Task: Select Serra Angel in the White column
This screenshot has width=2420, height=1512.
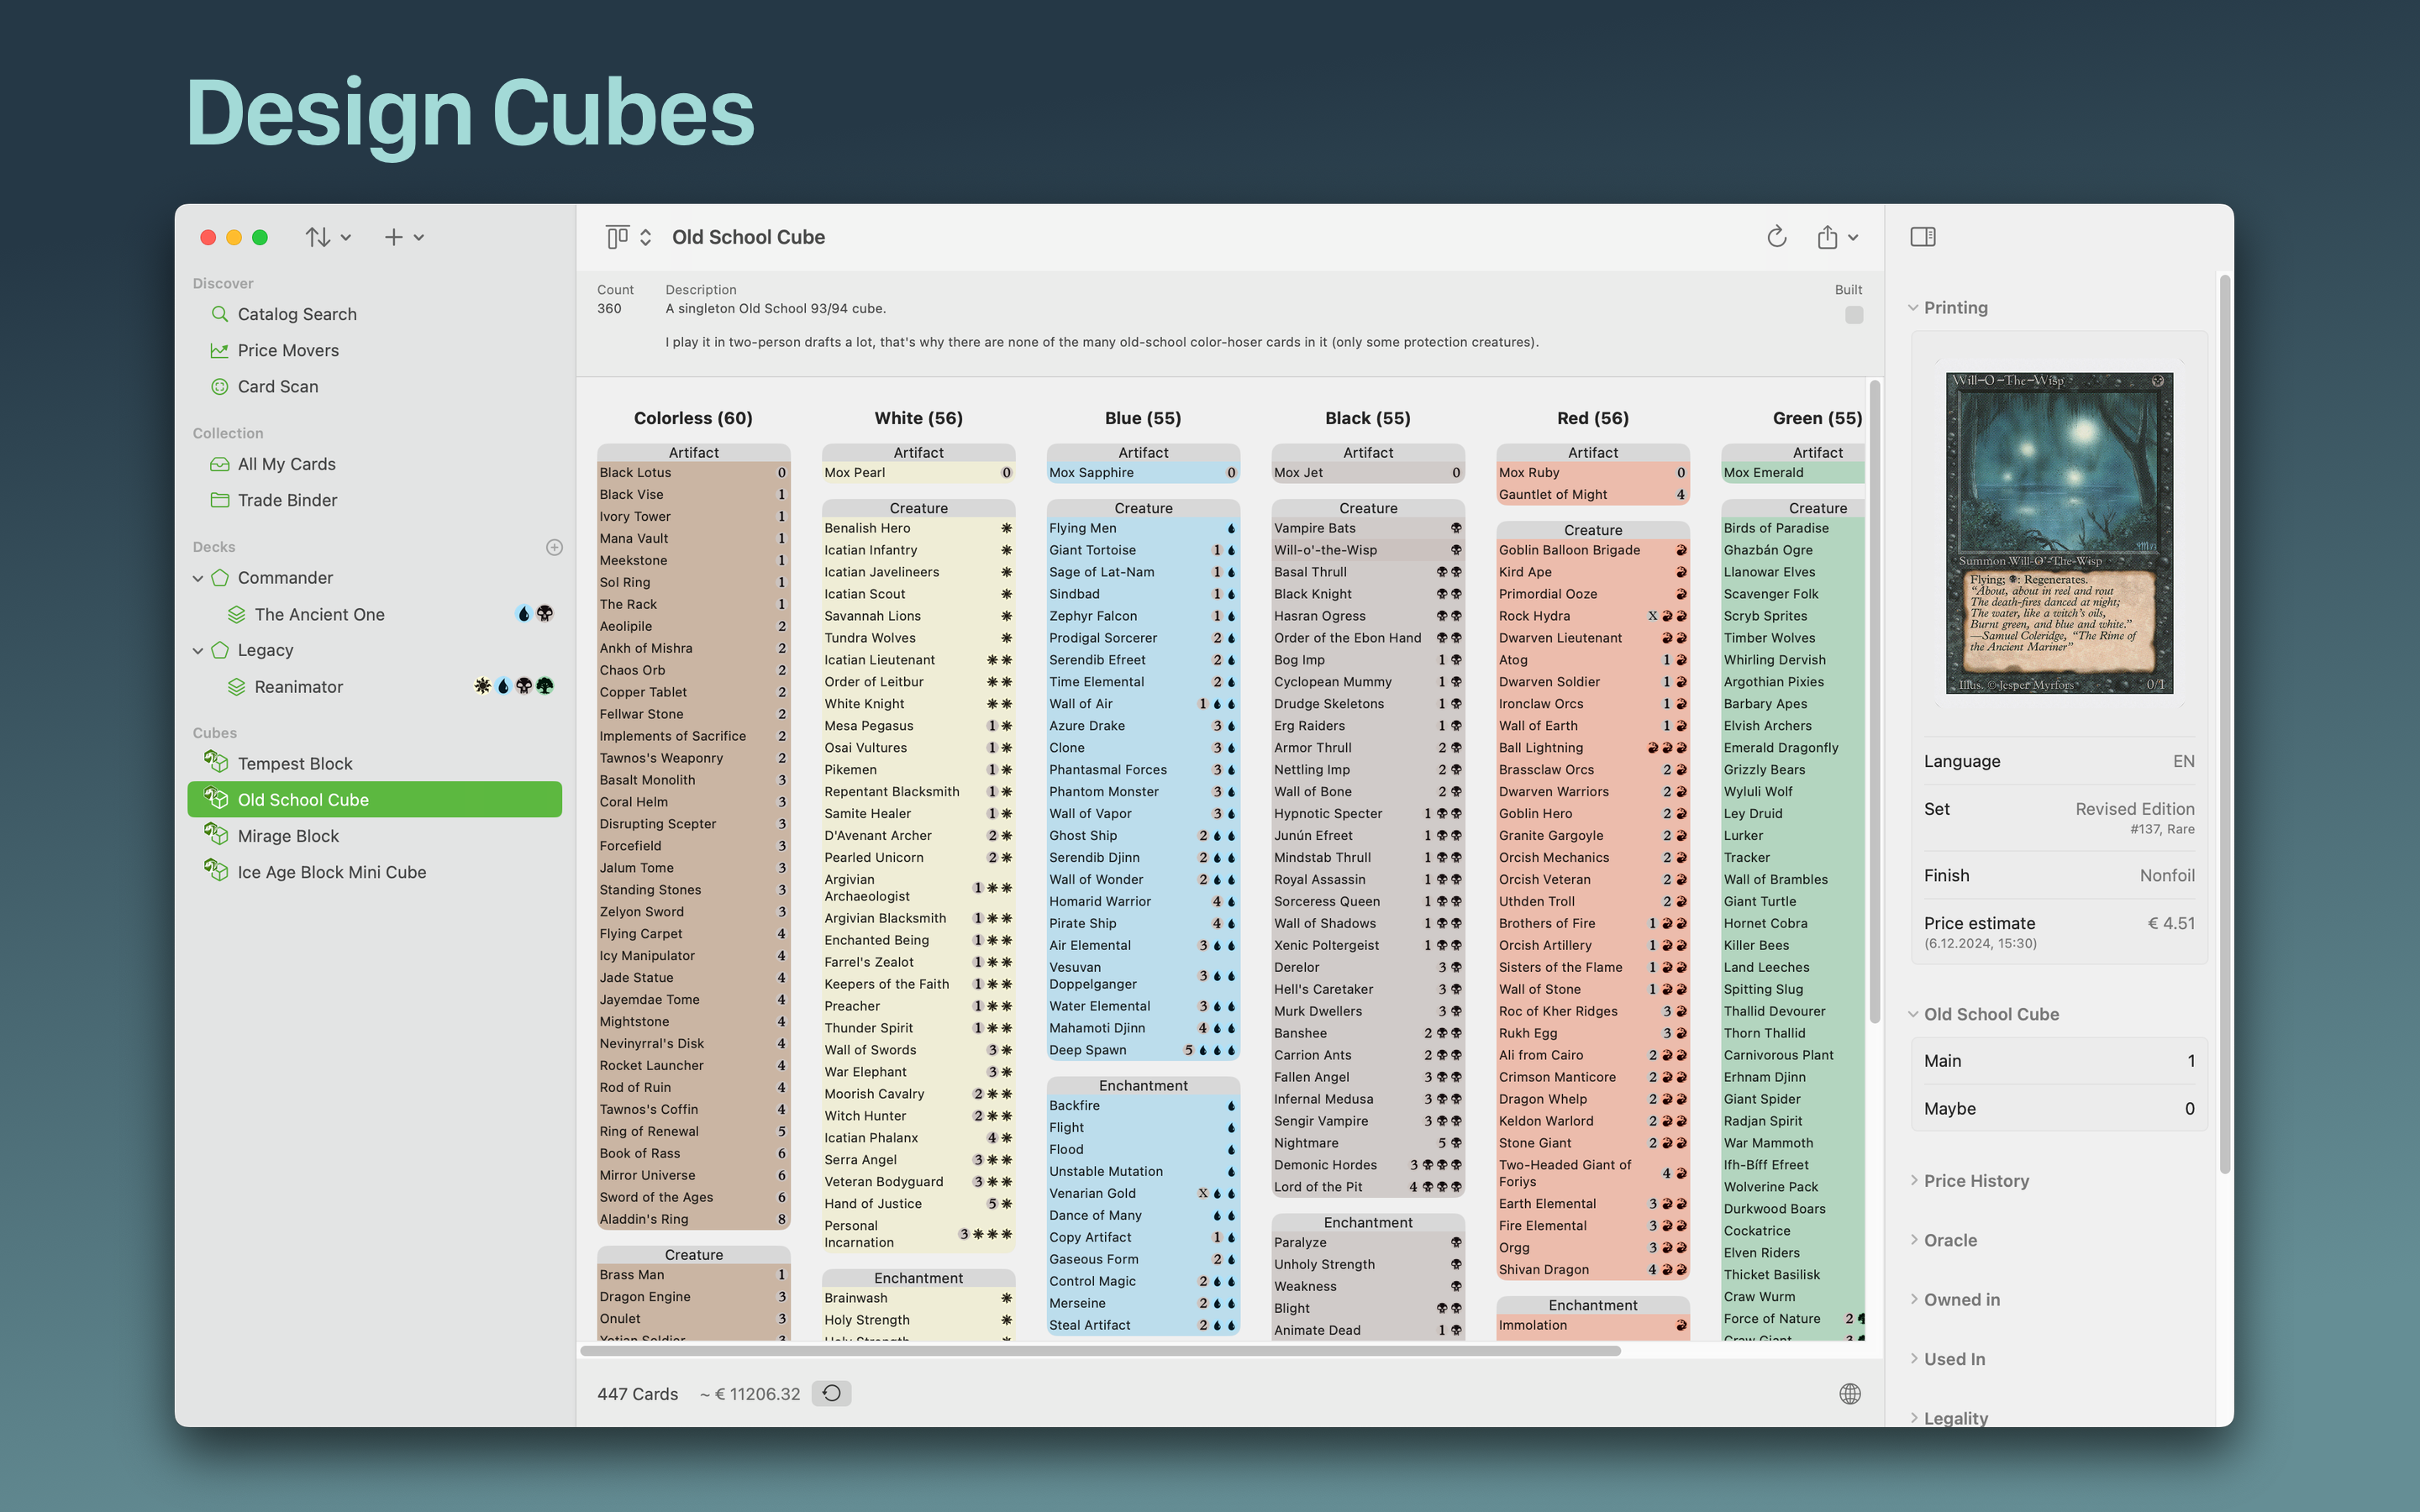Action: click(x=918, y=1160)
